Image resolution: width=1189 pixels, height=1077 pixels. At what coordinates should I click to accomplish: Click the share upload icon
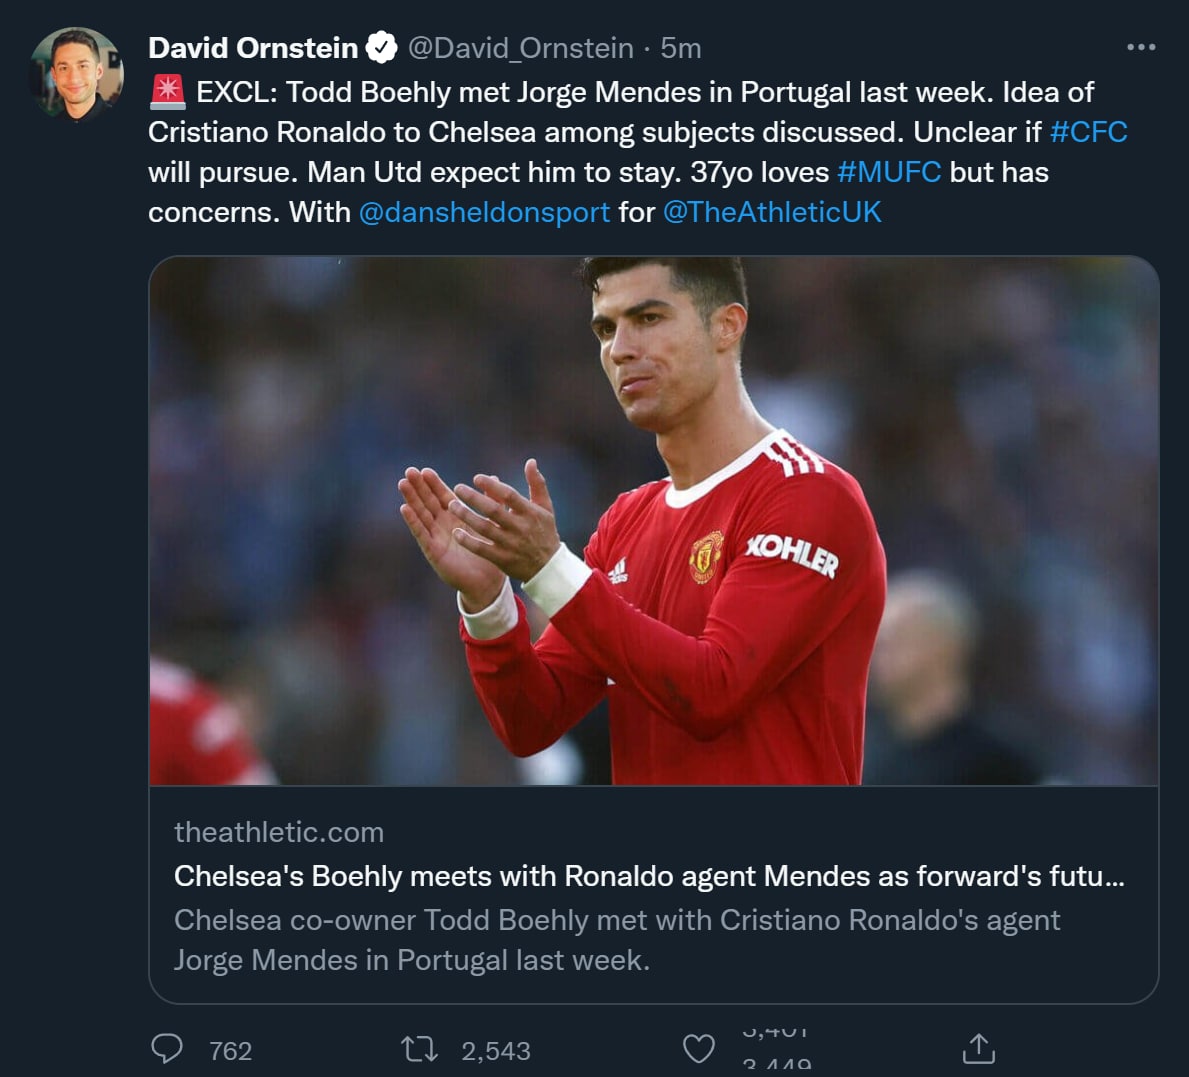(x=978, y=1049)
